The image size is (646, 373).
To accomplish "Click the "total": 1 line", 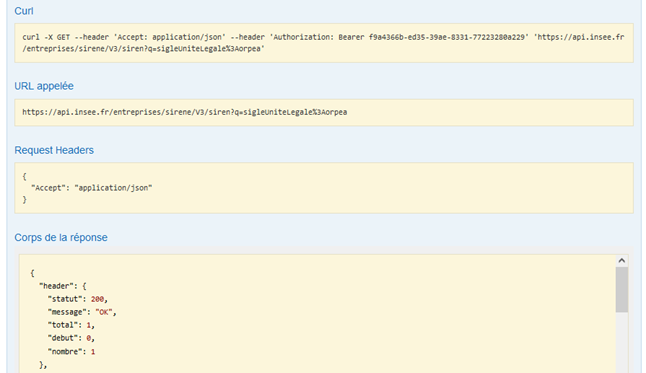I will pos(71,325).
